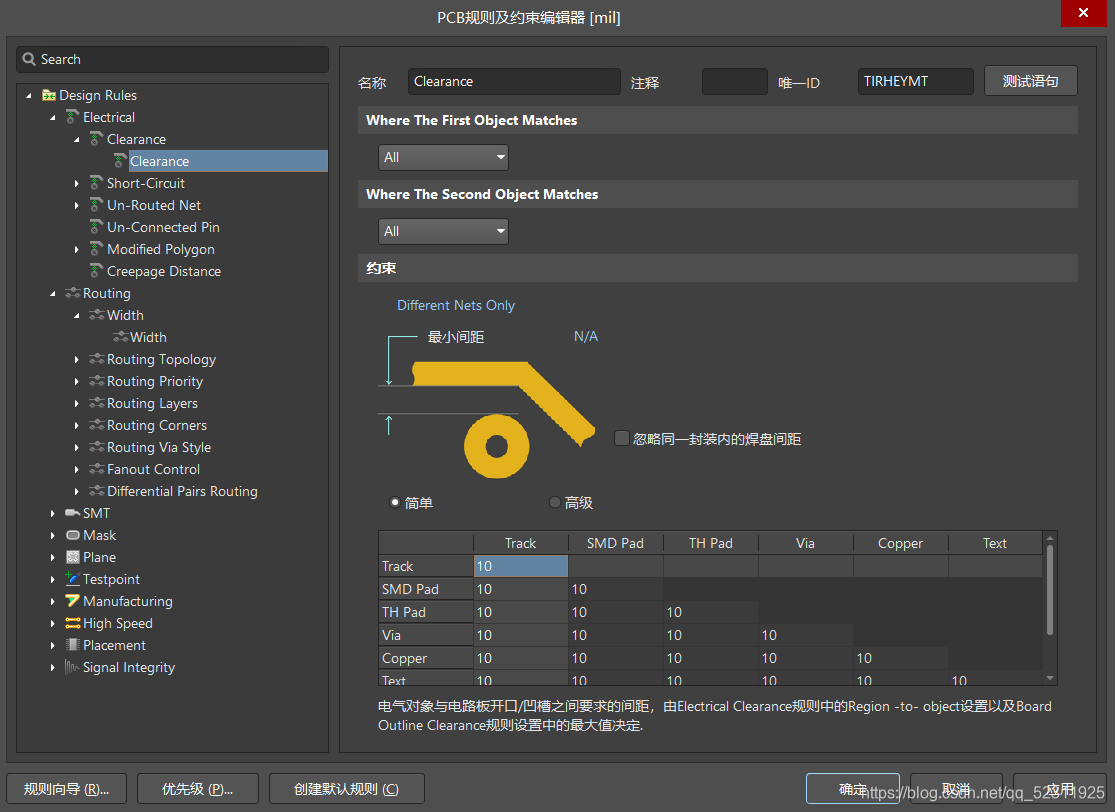Click the High Speed category icon
This screenshot has width=1115, height=812.
[72, 623]
